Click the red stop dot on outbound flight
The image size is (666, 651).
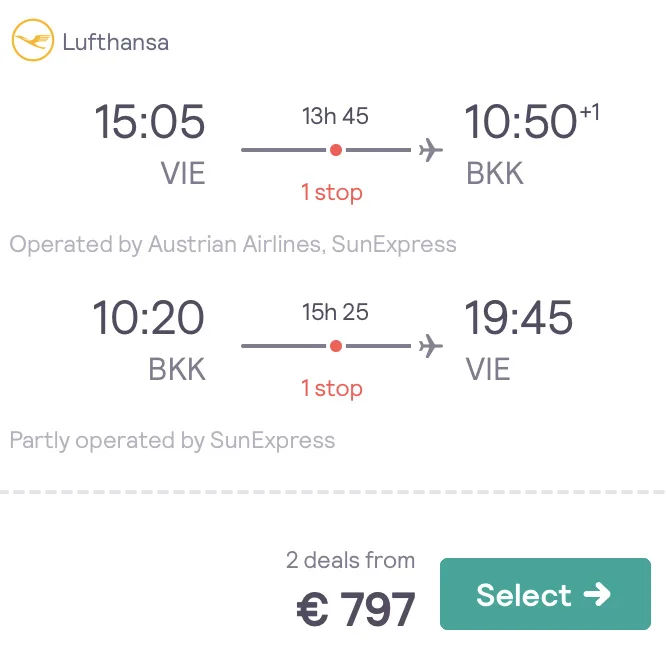coord(336,150)
